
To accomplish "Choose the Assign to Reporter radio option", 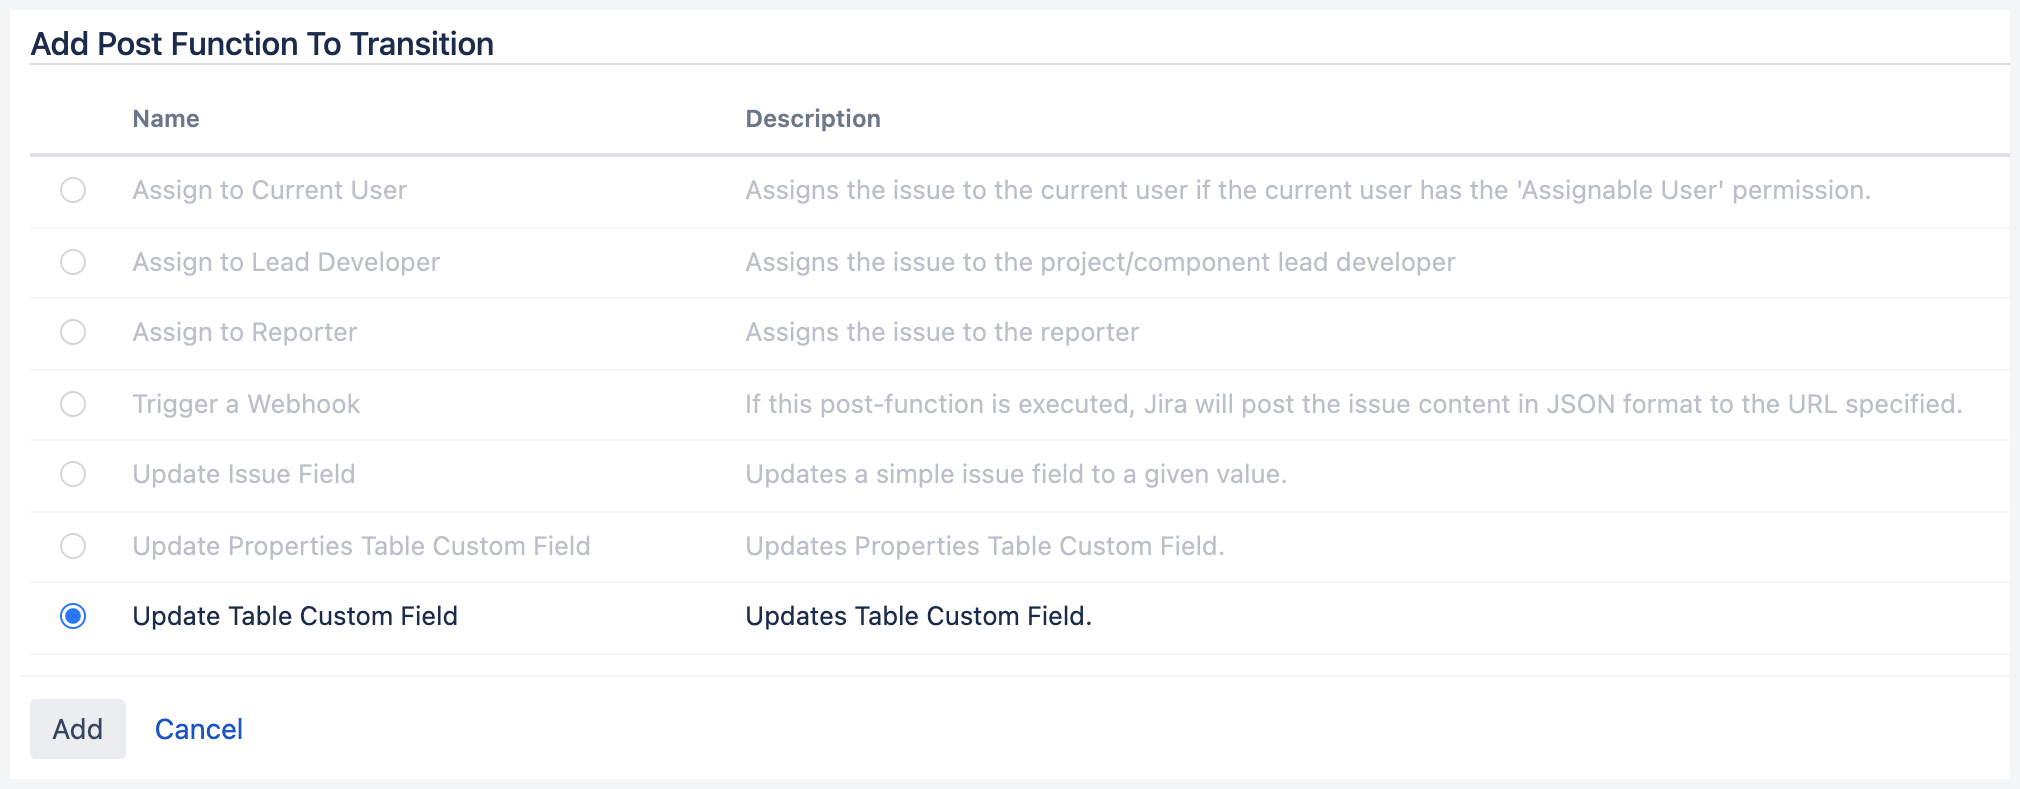I will [x=73, y=332].
